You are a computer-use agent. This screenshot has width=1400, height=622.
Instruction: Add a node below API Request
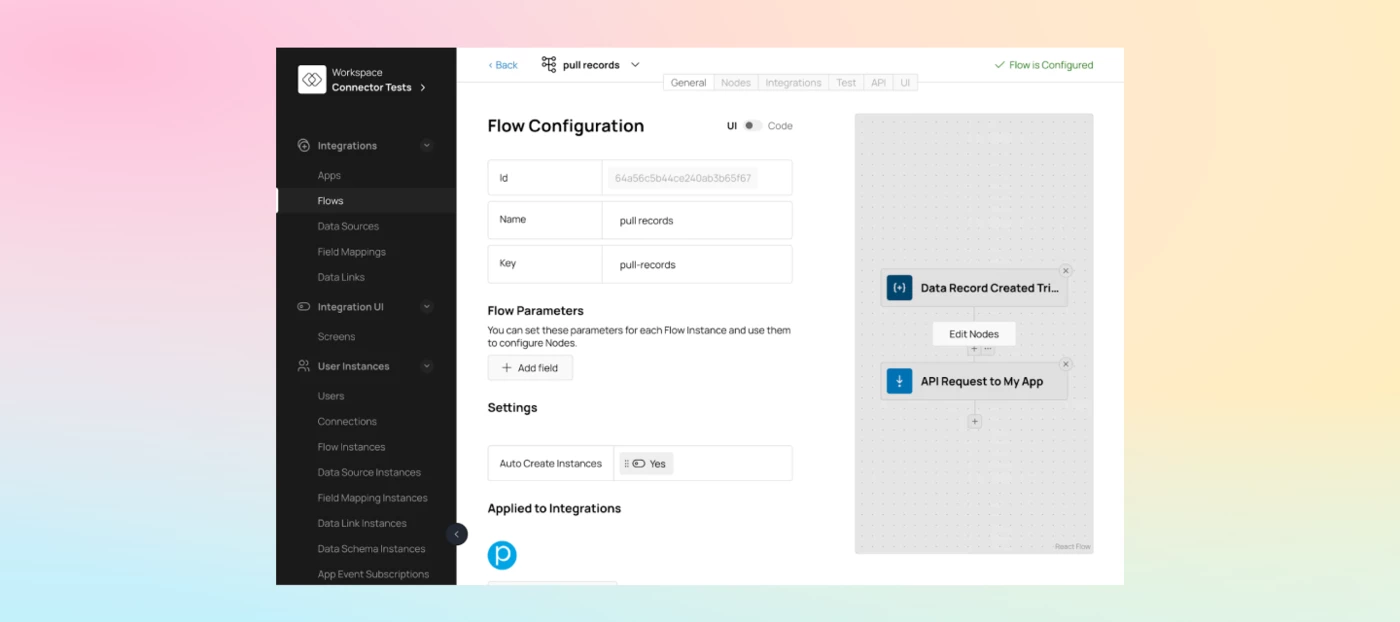(975, 422)
